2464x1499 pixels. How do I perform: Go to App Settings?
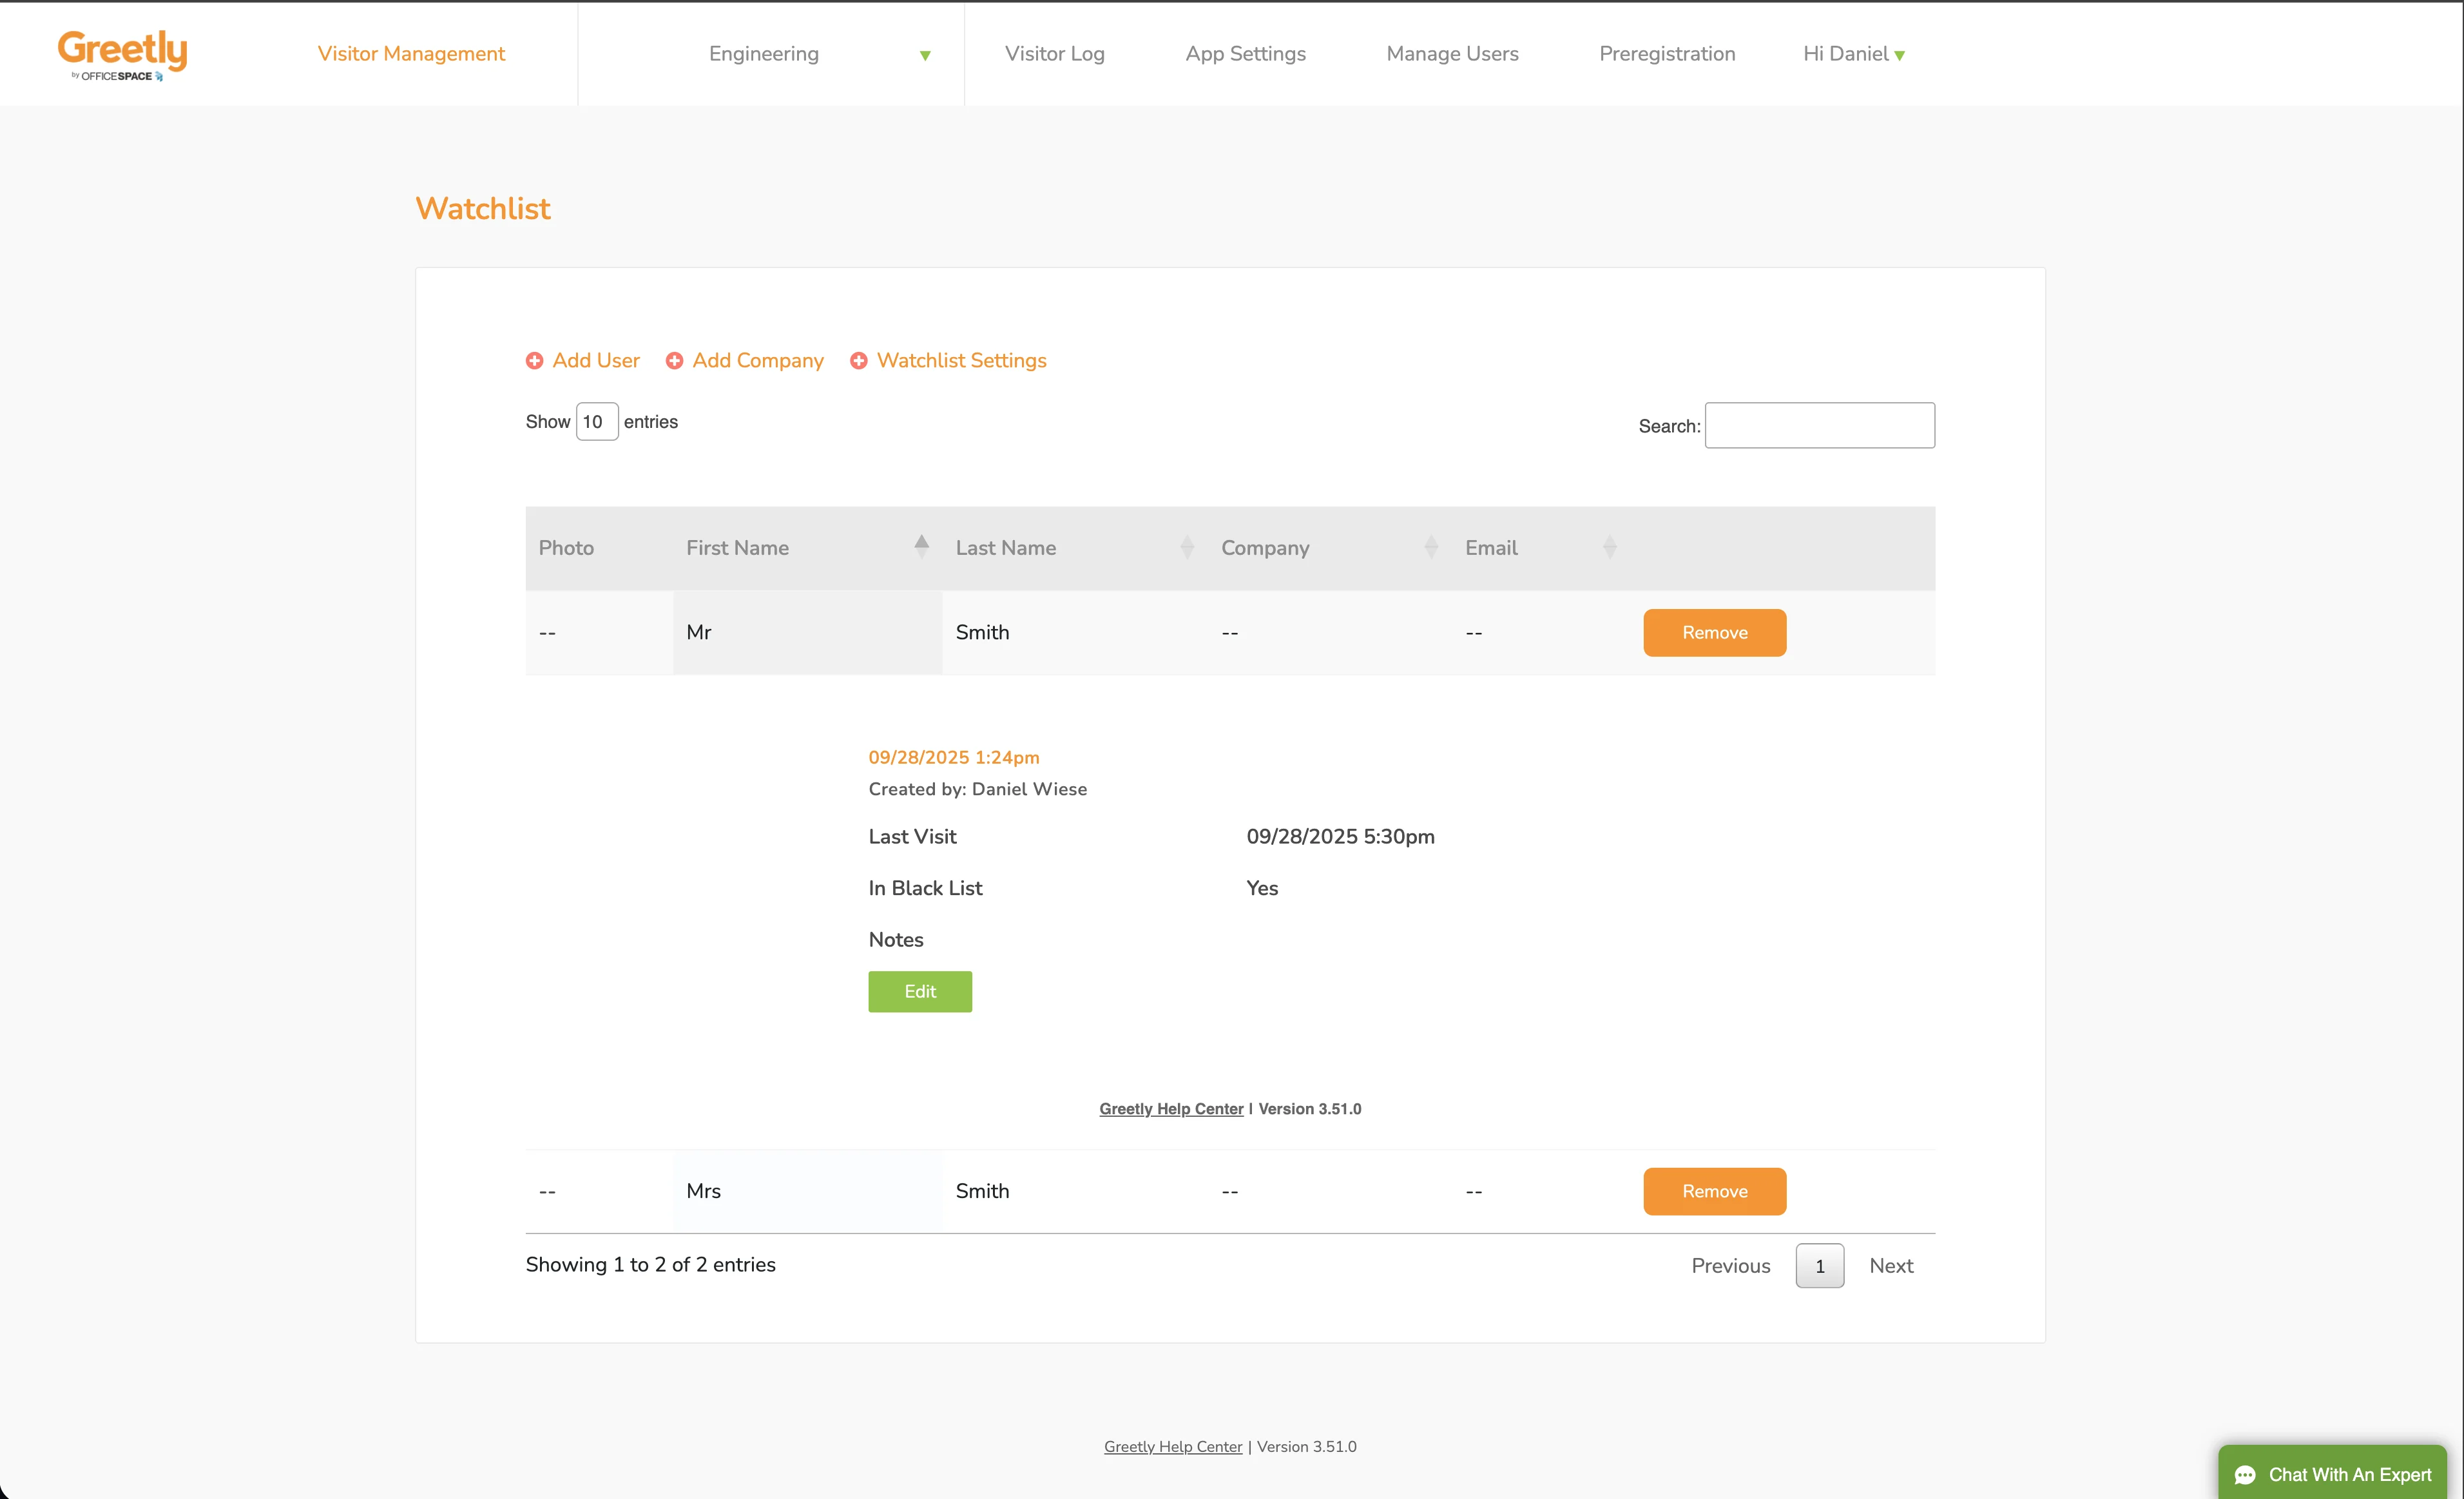[x=1245, y=54]
